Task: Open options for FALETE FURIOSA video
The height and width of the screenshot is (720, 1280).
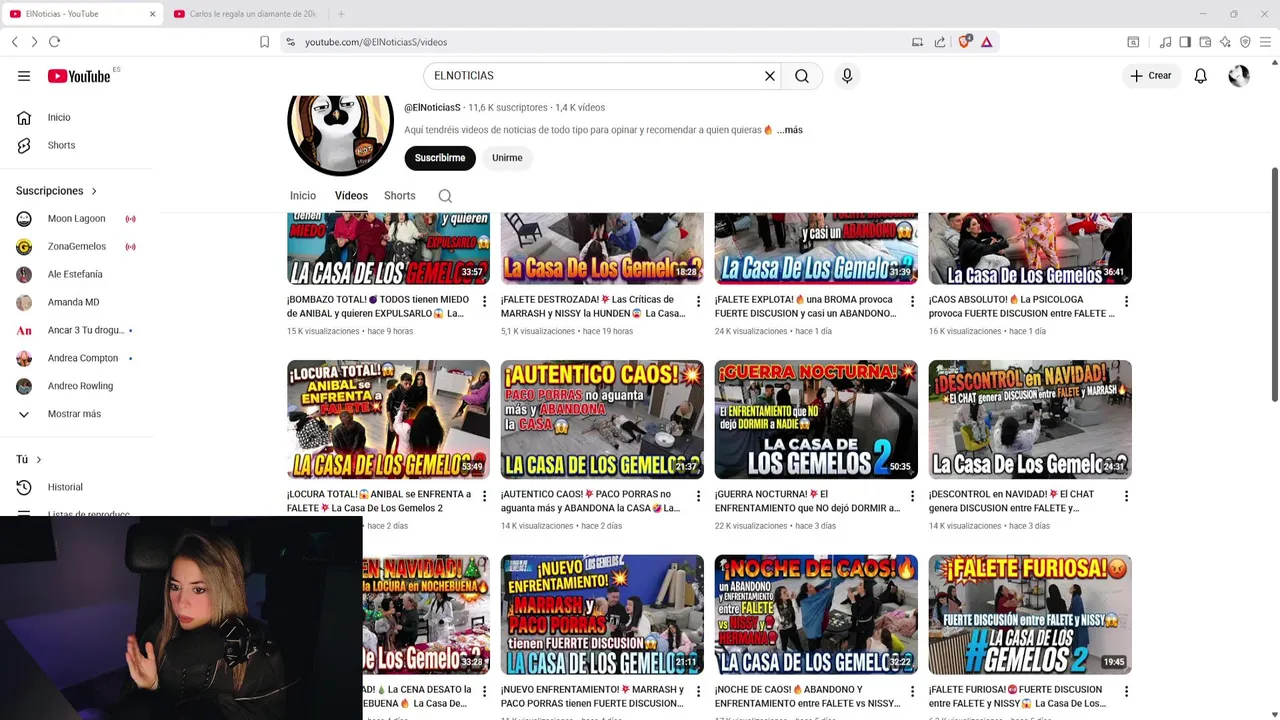Action: 1126,691
